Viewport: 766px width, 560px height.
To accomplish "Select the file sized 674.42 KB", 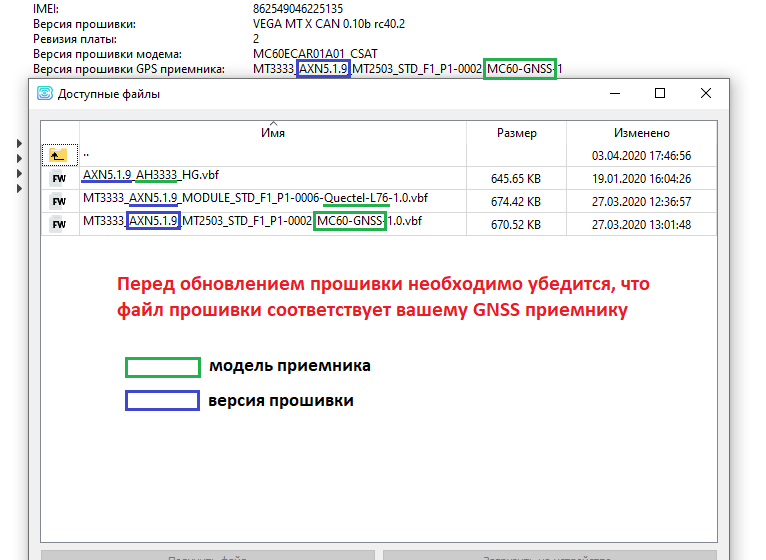I will coord(516,201).
